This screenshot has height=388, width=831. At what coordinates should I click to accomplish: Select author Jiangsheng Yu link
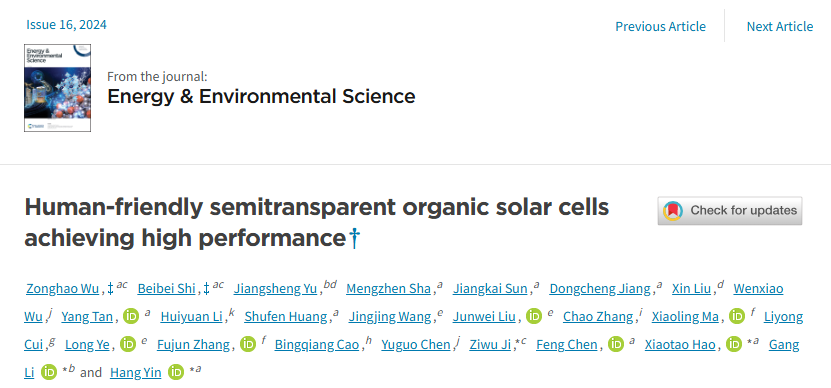coord(275,289)
